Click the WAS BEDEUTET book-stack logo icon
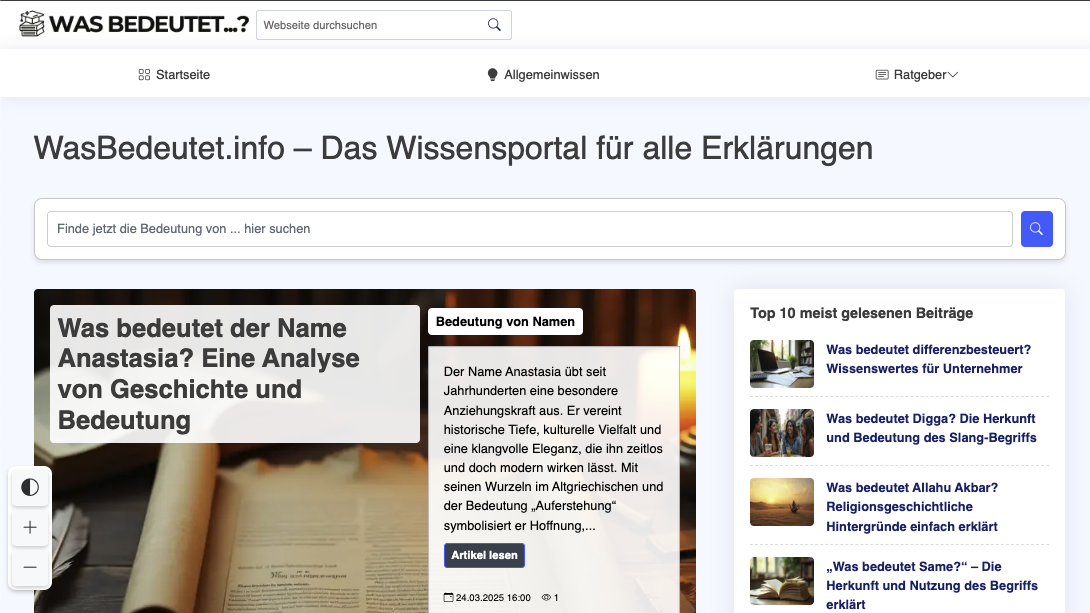 [x=32, y=22]
